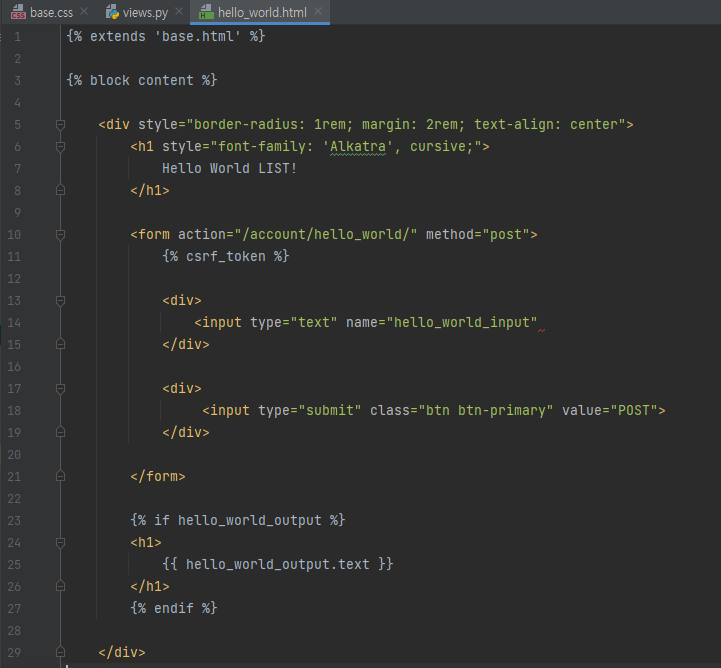The image size is (721, 668).
Task: Click the underlined word 'Alkatra'
Action: [x=358, y=147]
